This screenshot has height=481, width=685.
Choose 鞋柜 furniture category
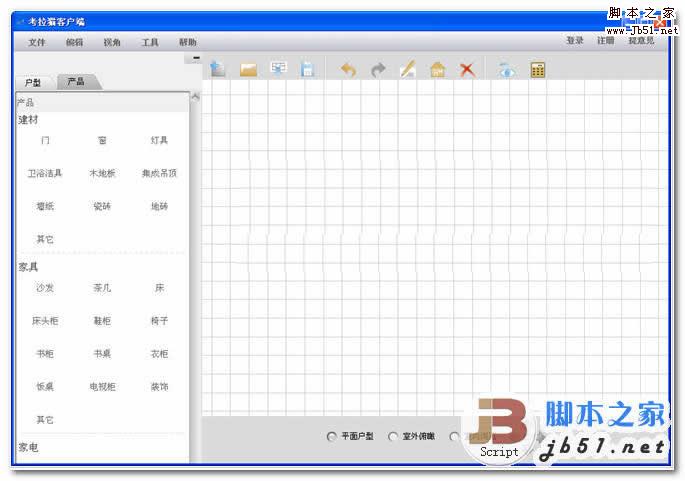(x=102, y=321)
